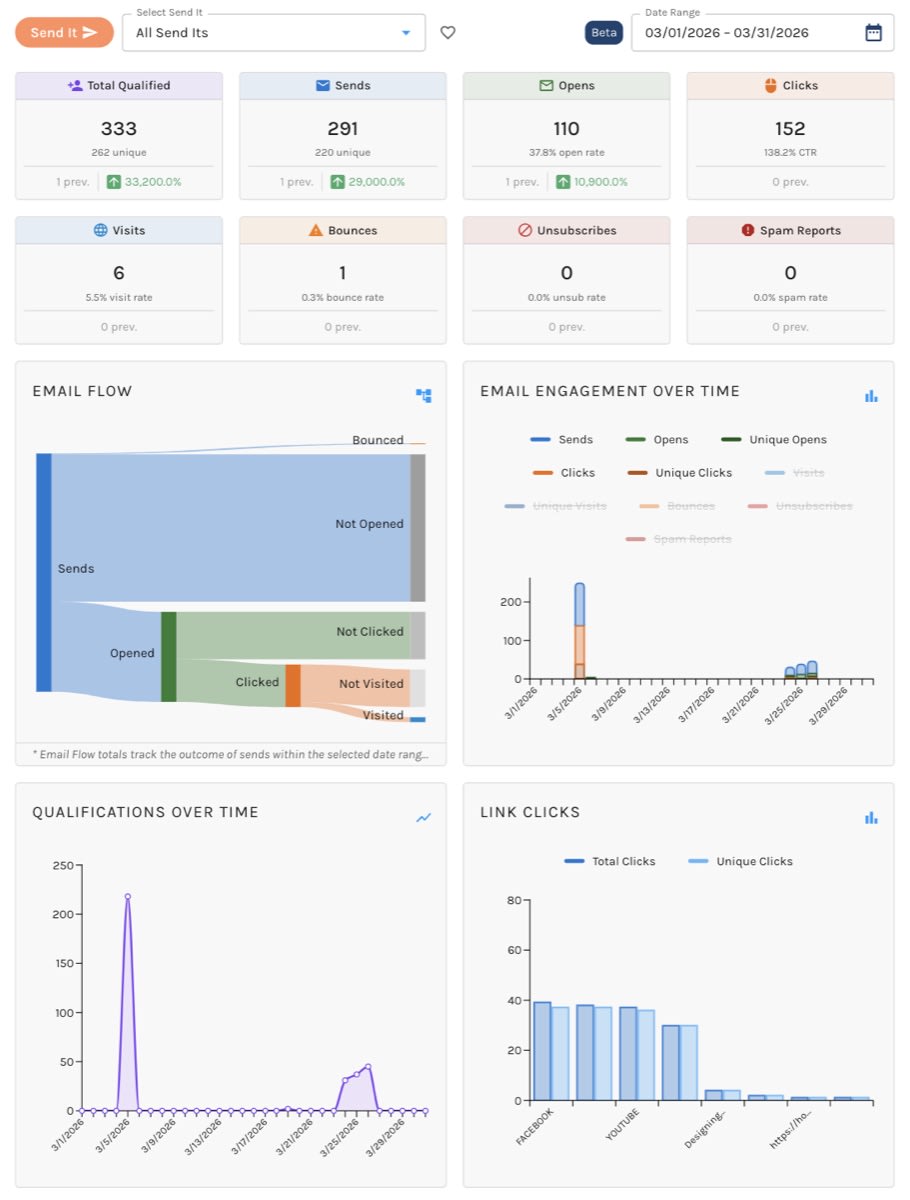The height and width of the screenshot is (1200, 910).
Task: Click the green up arrow in Sends card
Action: [337, 182]
